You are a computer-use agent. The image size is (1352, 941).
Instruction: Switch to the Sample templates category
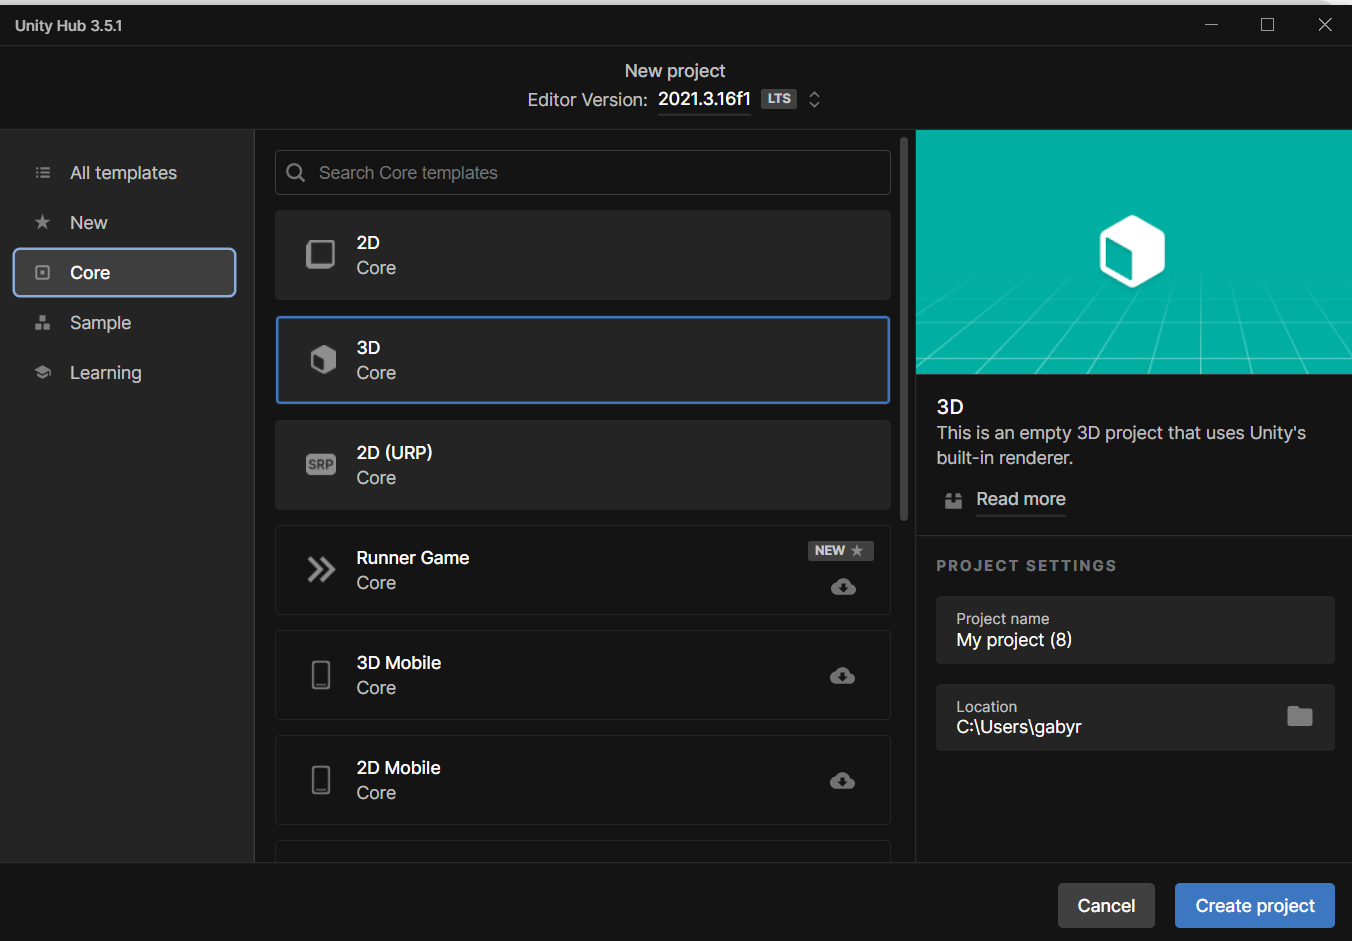tap(124, 323)
